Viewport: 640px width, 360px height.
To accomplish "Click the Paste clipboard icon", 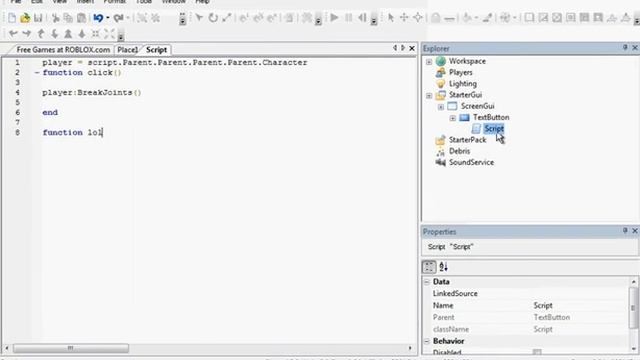I will [x=82, y=18].
